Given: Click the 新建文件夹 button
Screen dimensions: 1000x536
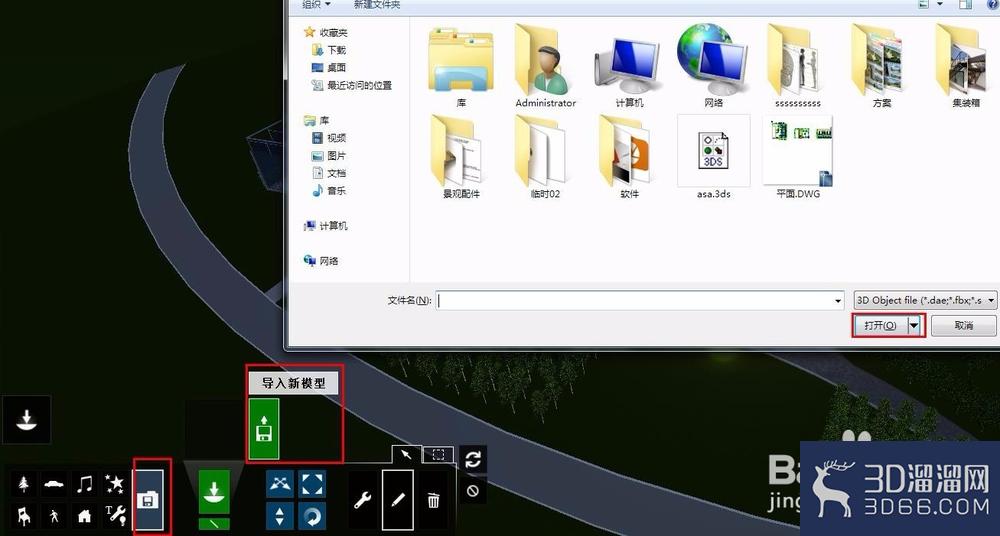Looking at the screenshot, I should click(x=377, y=4).
